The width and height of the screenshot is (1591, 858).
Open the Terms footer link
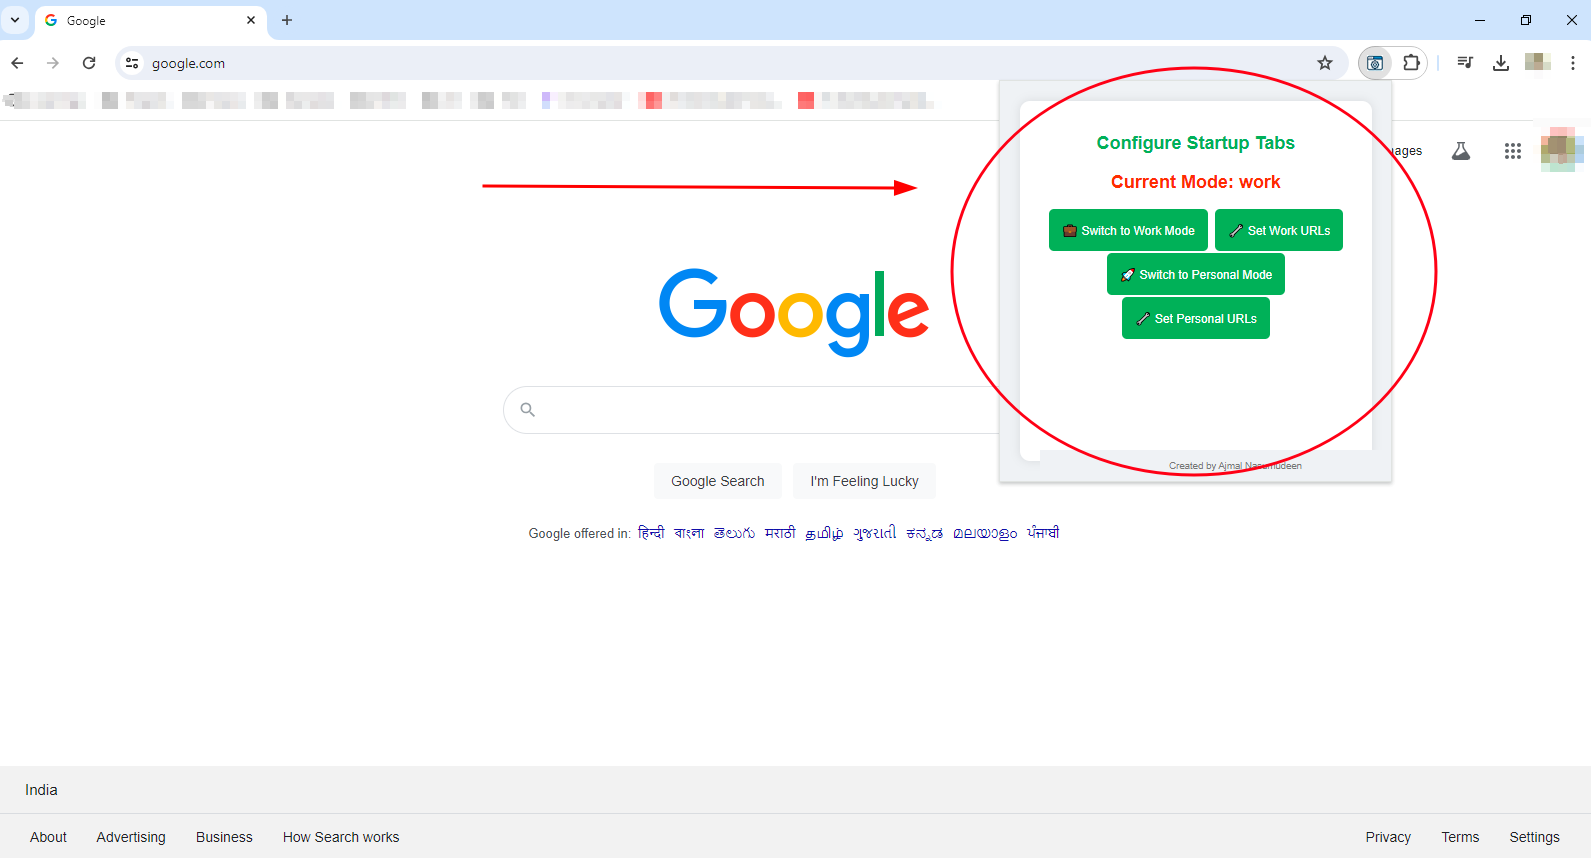pos(1460,837)
